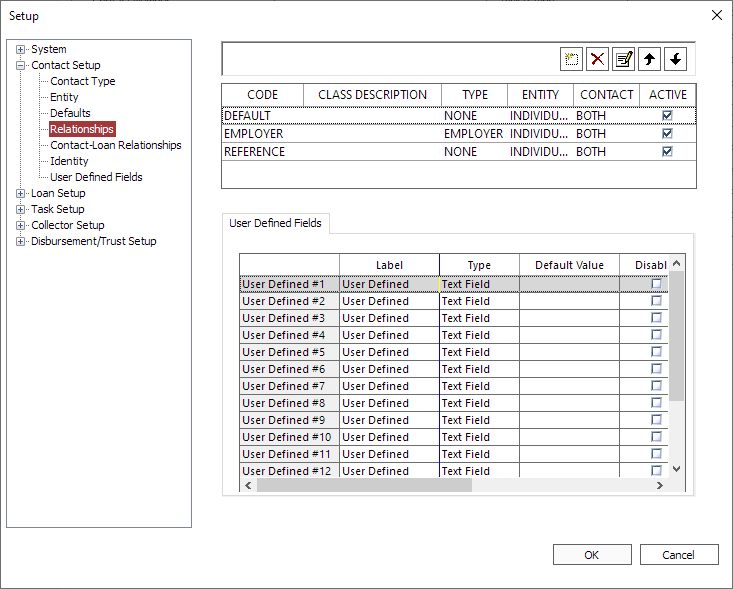
Task: Click the horizontal scrollbar left arrow
Action: pos(248,485)
